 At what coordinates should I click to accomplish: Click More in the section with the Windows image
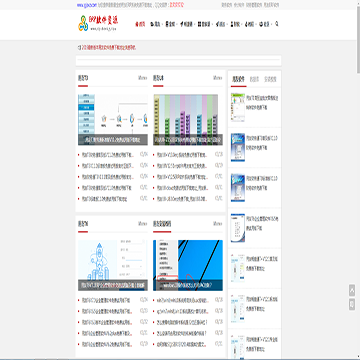click(x=218, y=224)
